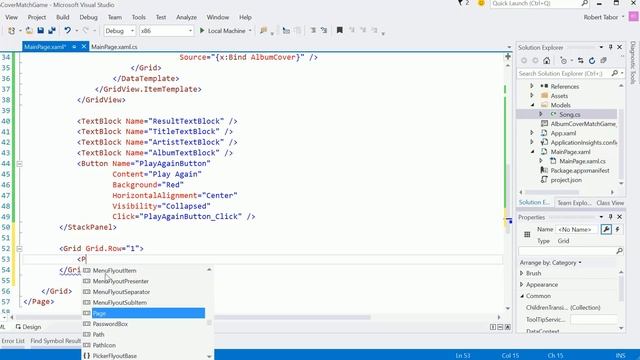
Task: Open the Debug menu
Action: [88, 17]
